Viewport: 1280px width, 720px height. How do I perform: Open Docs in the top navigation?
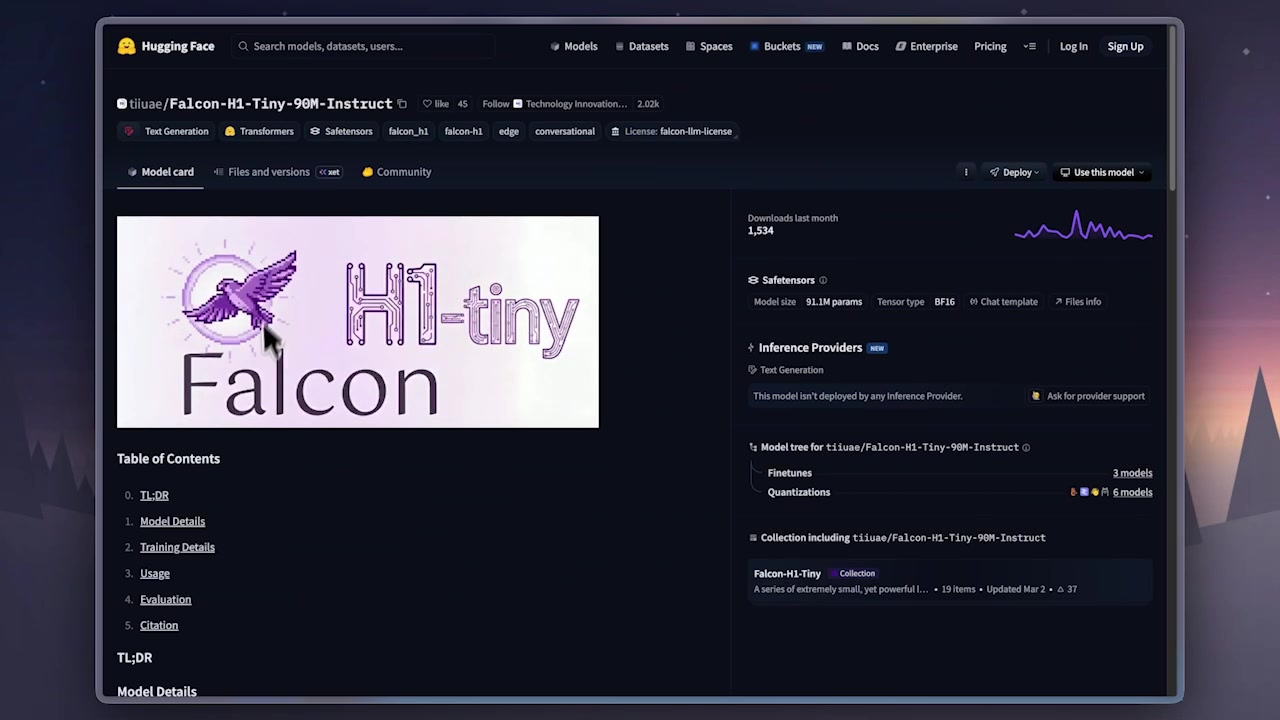pos(860,46)
